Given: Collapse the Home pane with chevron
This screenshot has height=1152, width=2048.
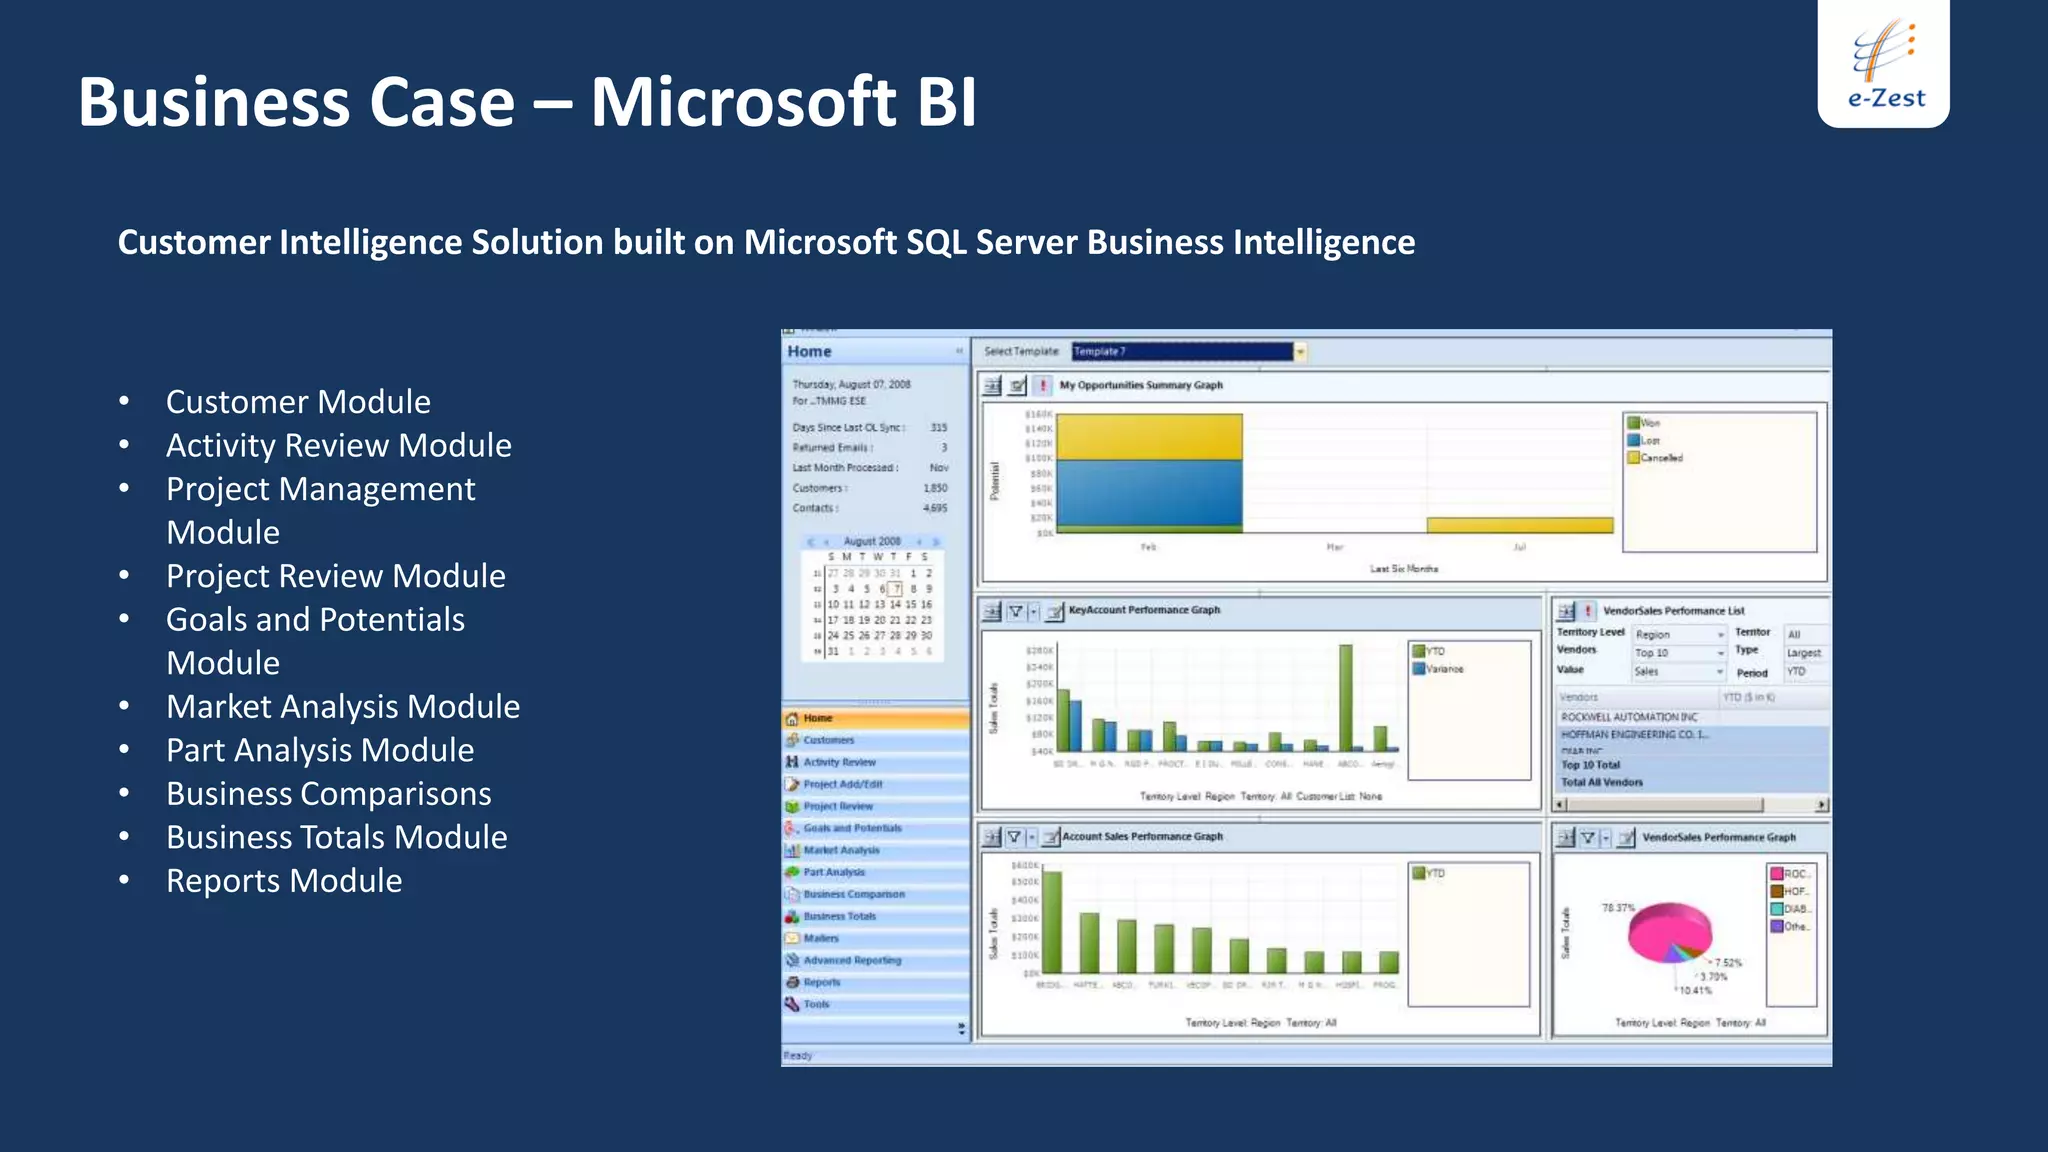Looking at the screenshot, I should 959,351.
